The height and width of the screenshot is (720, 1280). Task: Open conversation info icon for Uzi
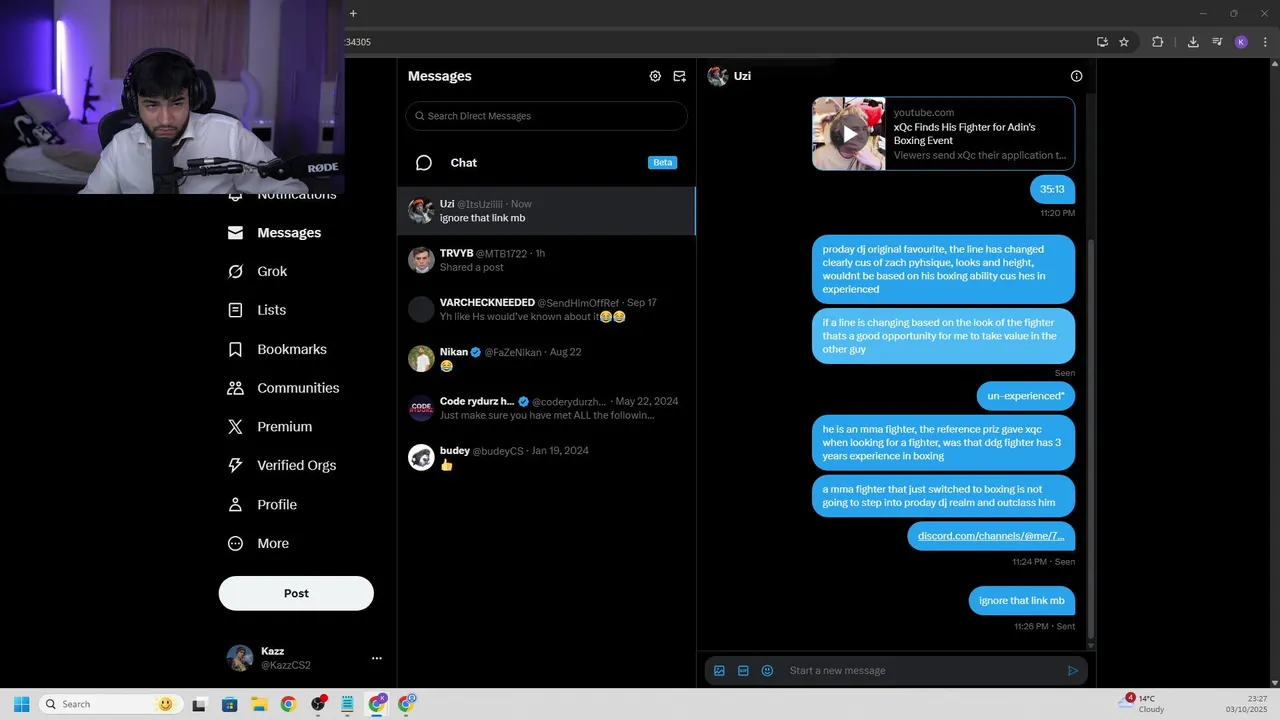(x=1076, y=76)
